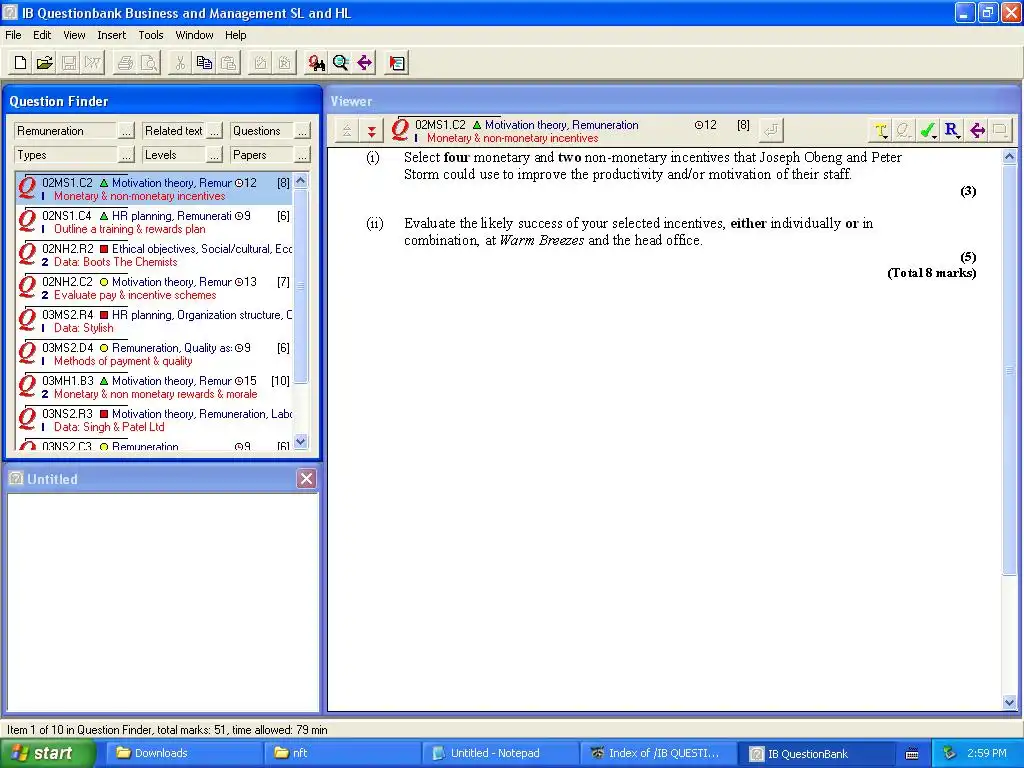This screenshot has width=1024, height=768.
Task: Open the browse button beside Types
Action: point(127,155)
